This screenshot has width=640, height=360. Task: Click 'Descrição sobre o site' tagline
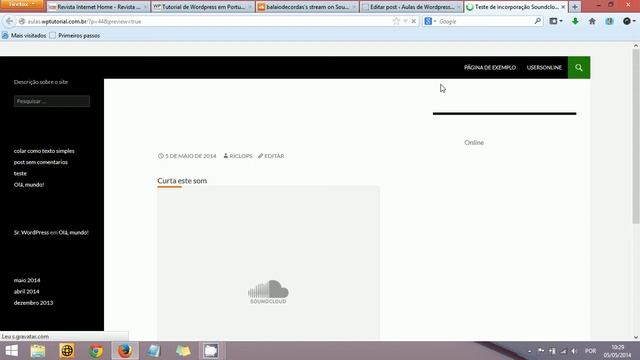pos(41,82)
